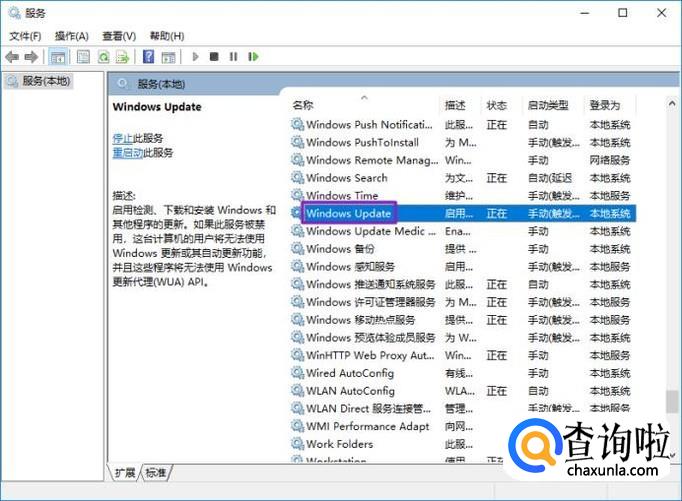Click the Windows 备份 service icon
Image resolution: width=682 pixels, height=501 pixels.
[x=298, y=249]
